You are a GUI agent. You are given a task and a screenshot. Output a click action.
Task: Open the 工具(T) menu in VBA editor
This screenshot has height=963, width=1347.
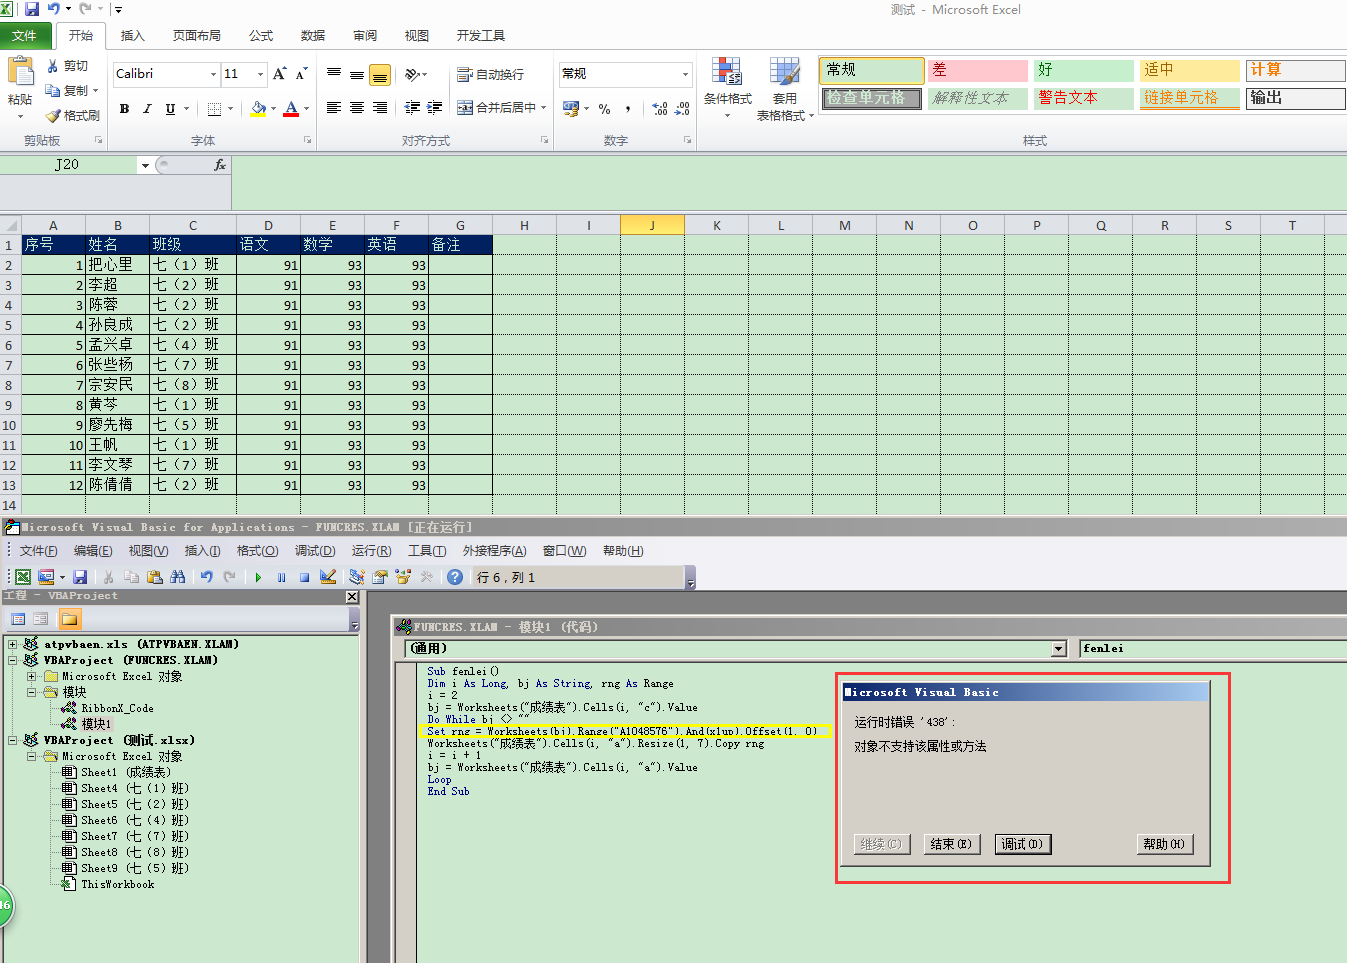coord(427,551)
